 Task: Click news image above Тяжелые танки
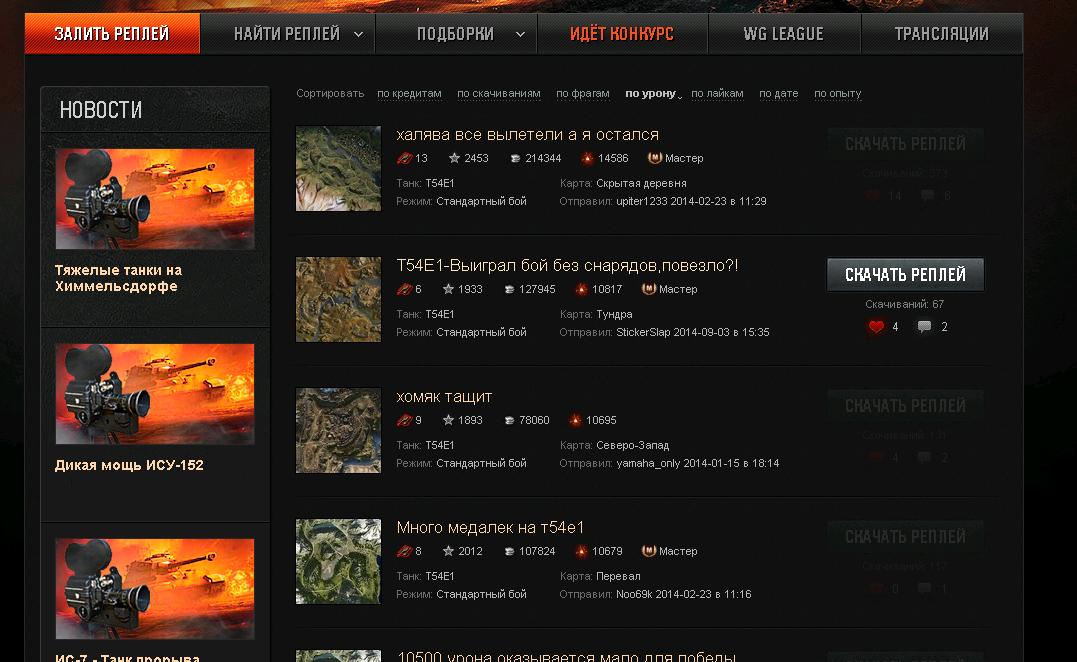(155, 199)
